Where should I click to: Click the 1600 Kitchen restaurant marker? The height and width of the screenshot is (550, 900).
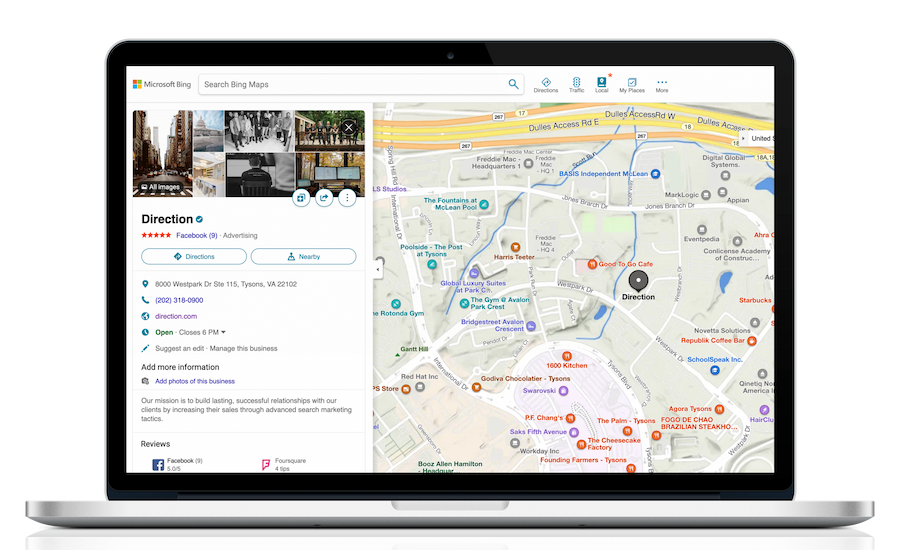click(567, 356)
